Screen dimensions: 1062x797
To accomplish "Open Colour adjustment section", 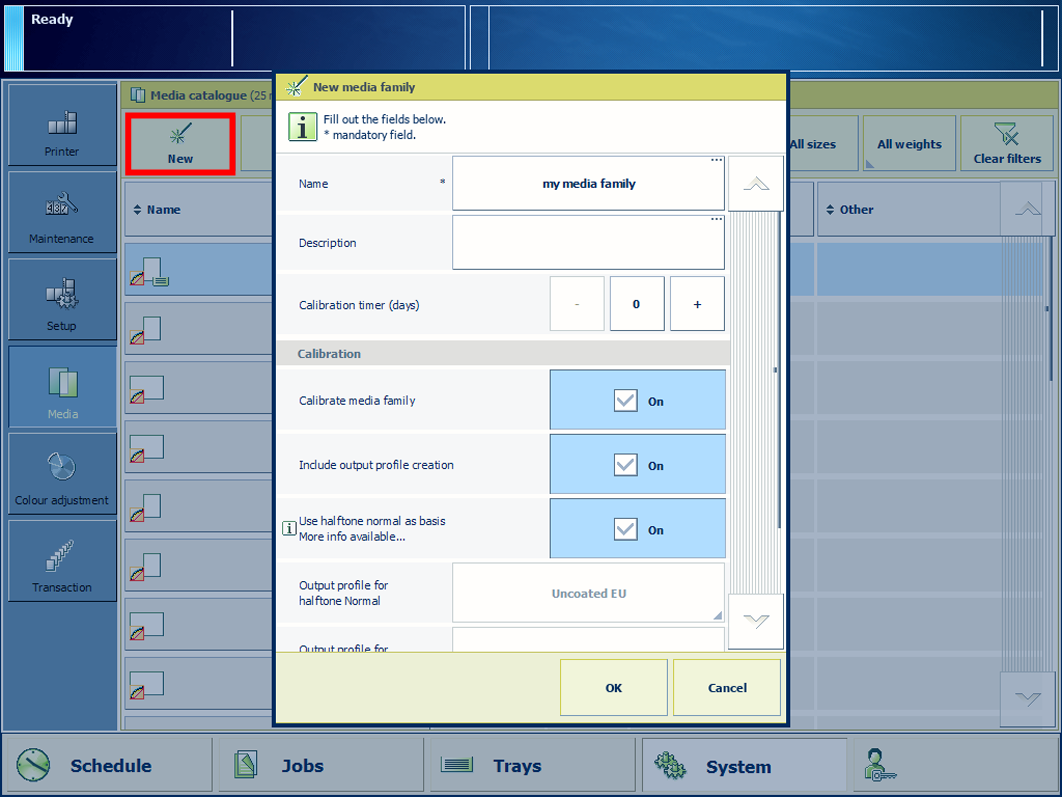I will click(x=62, y=474).
